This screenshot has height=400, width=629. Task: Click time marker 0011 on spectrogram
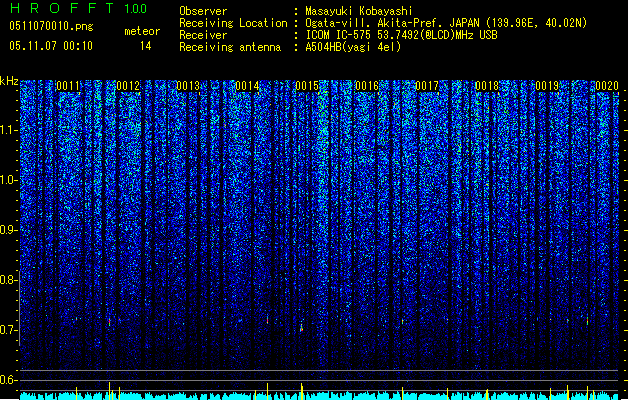(x=68, y=86)
